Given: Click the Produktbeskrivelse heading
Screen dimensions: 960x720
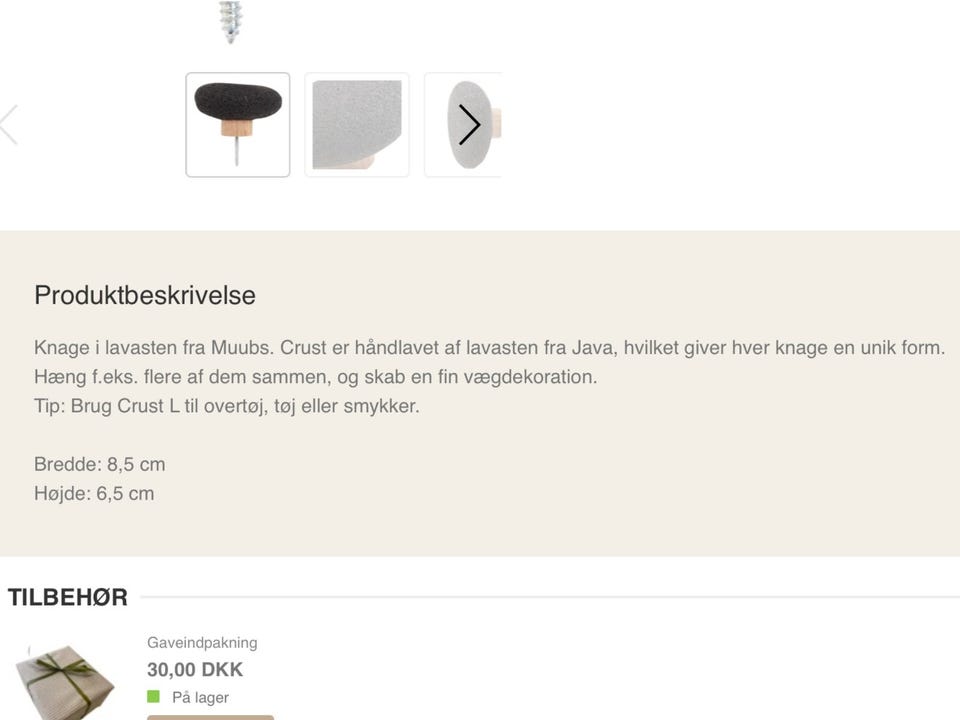Looking at the screenshot, I should [x=145, y=296].
